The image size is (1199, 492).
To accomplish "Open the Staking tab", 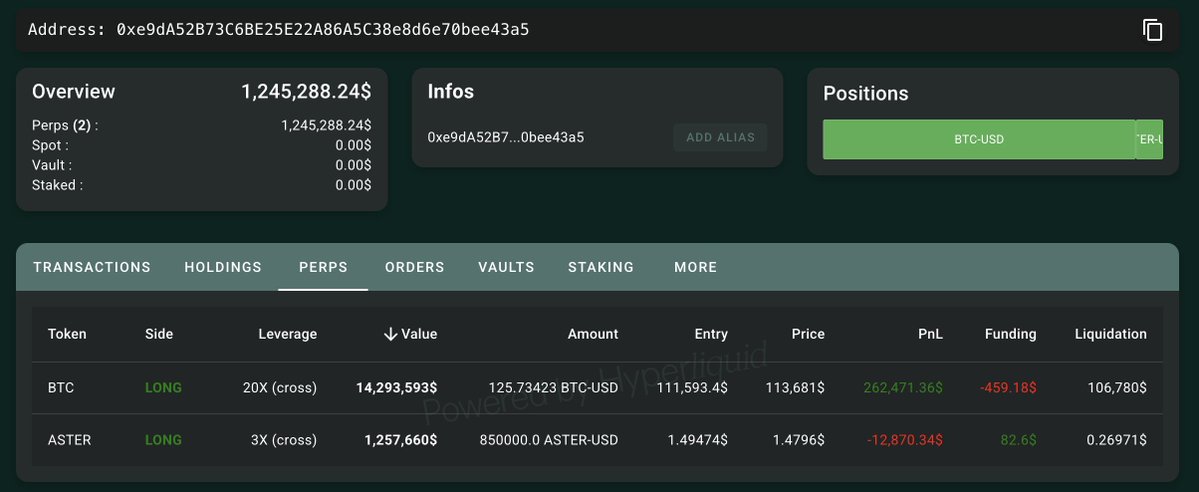I will (601, 267).
